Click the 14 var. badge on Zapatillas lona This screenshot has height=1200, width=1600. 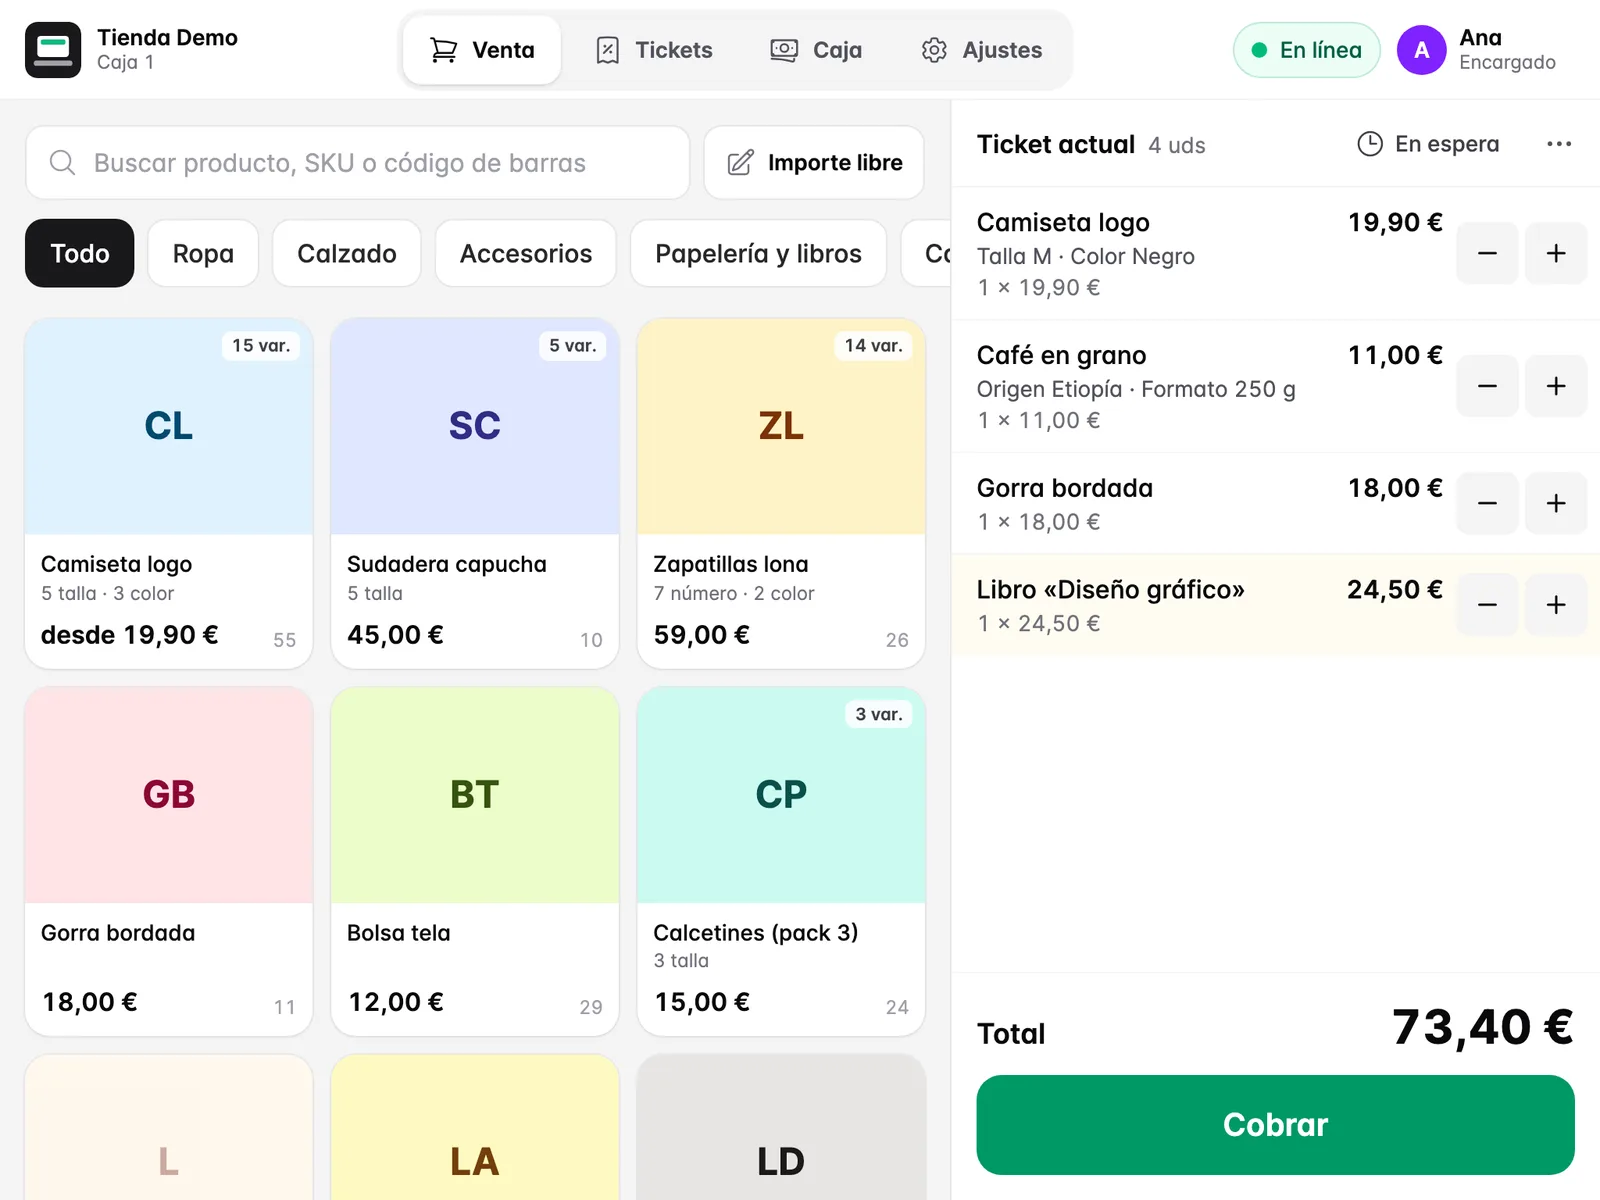(x=873, y=346)
